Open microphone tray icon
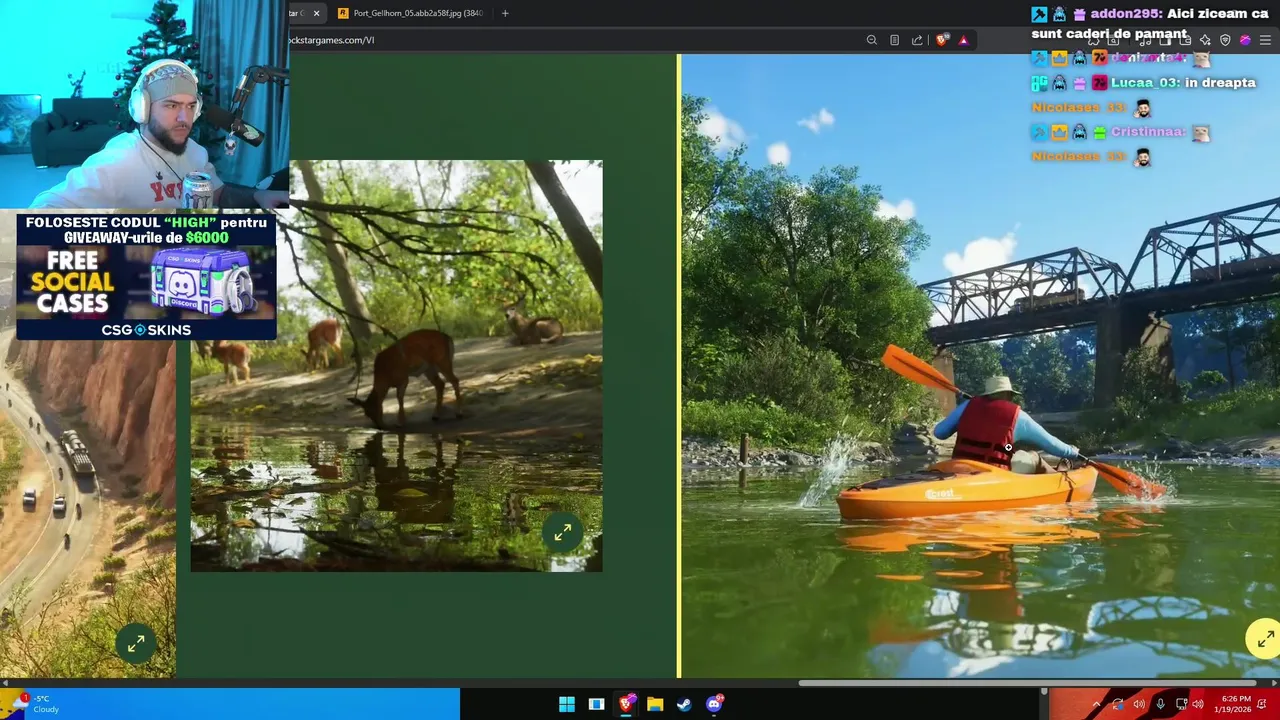1280x720 pixels. pos(1160,704)
